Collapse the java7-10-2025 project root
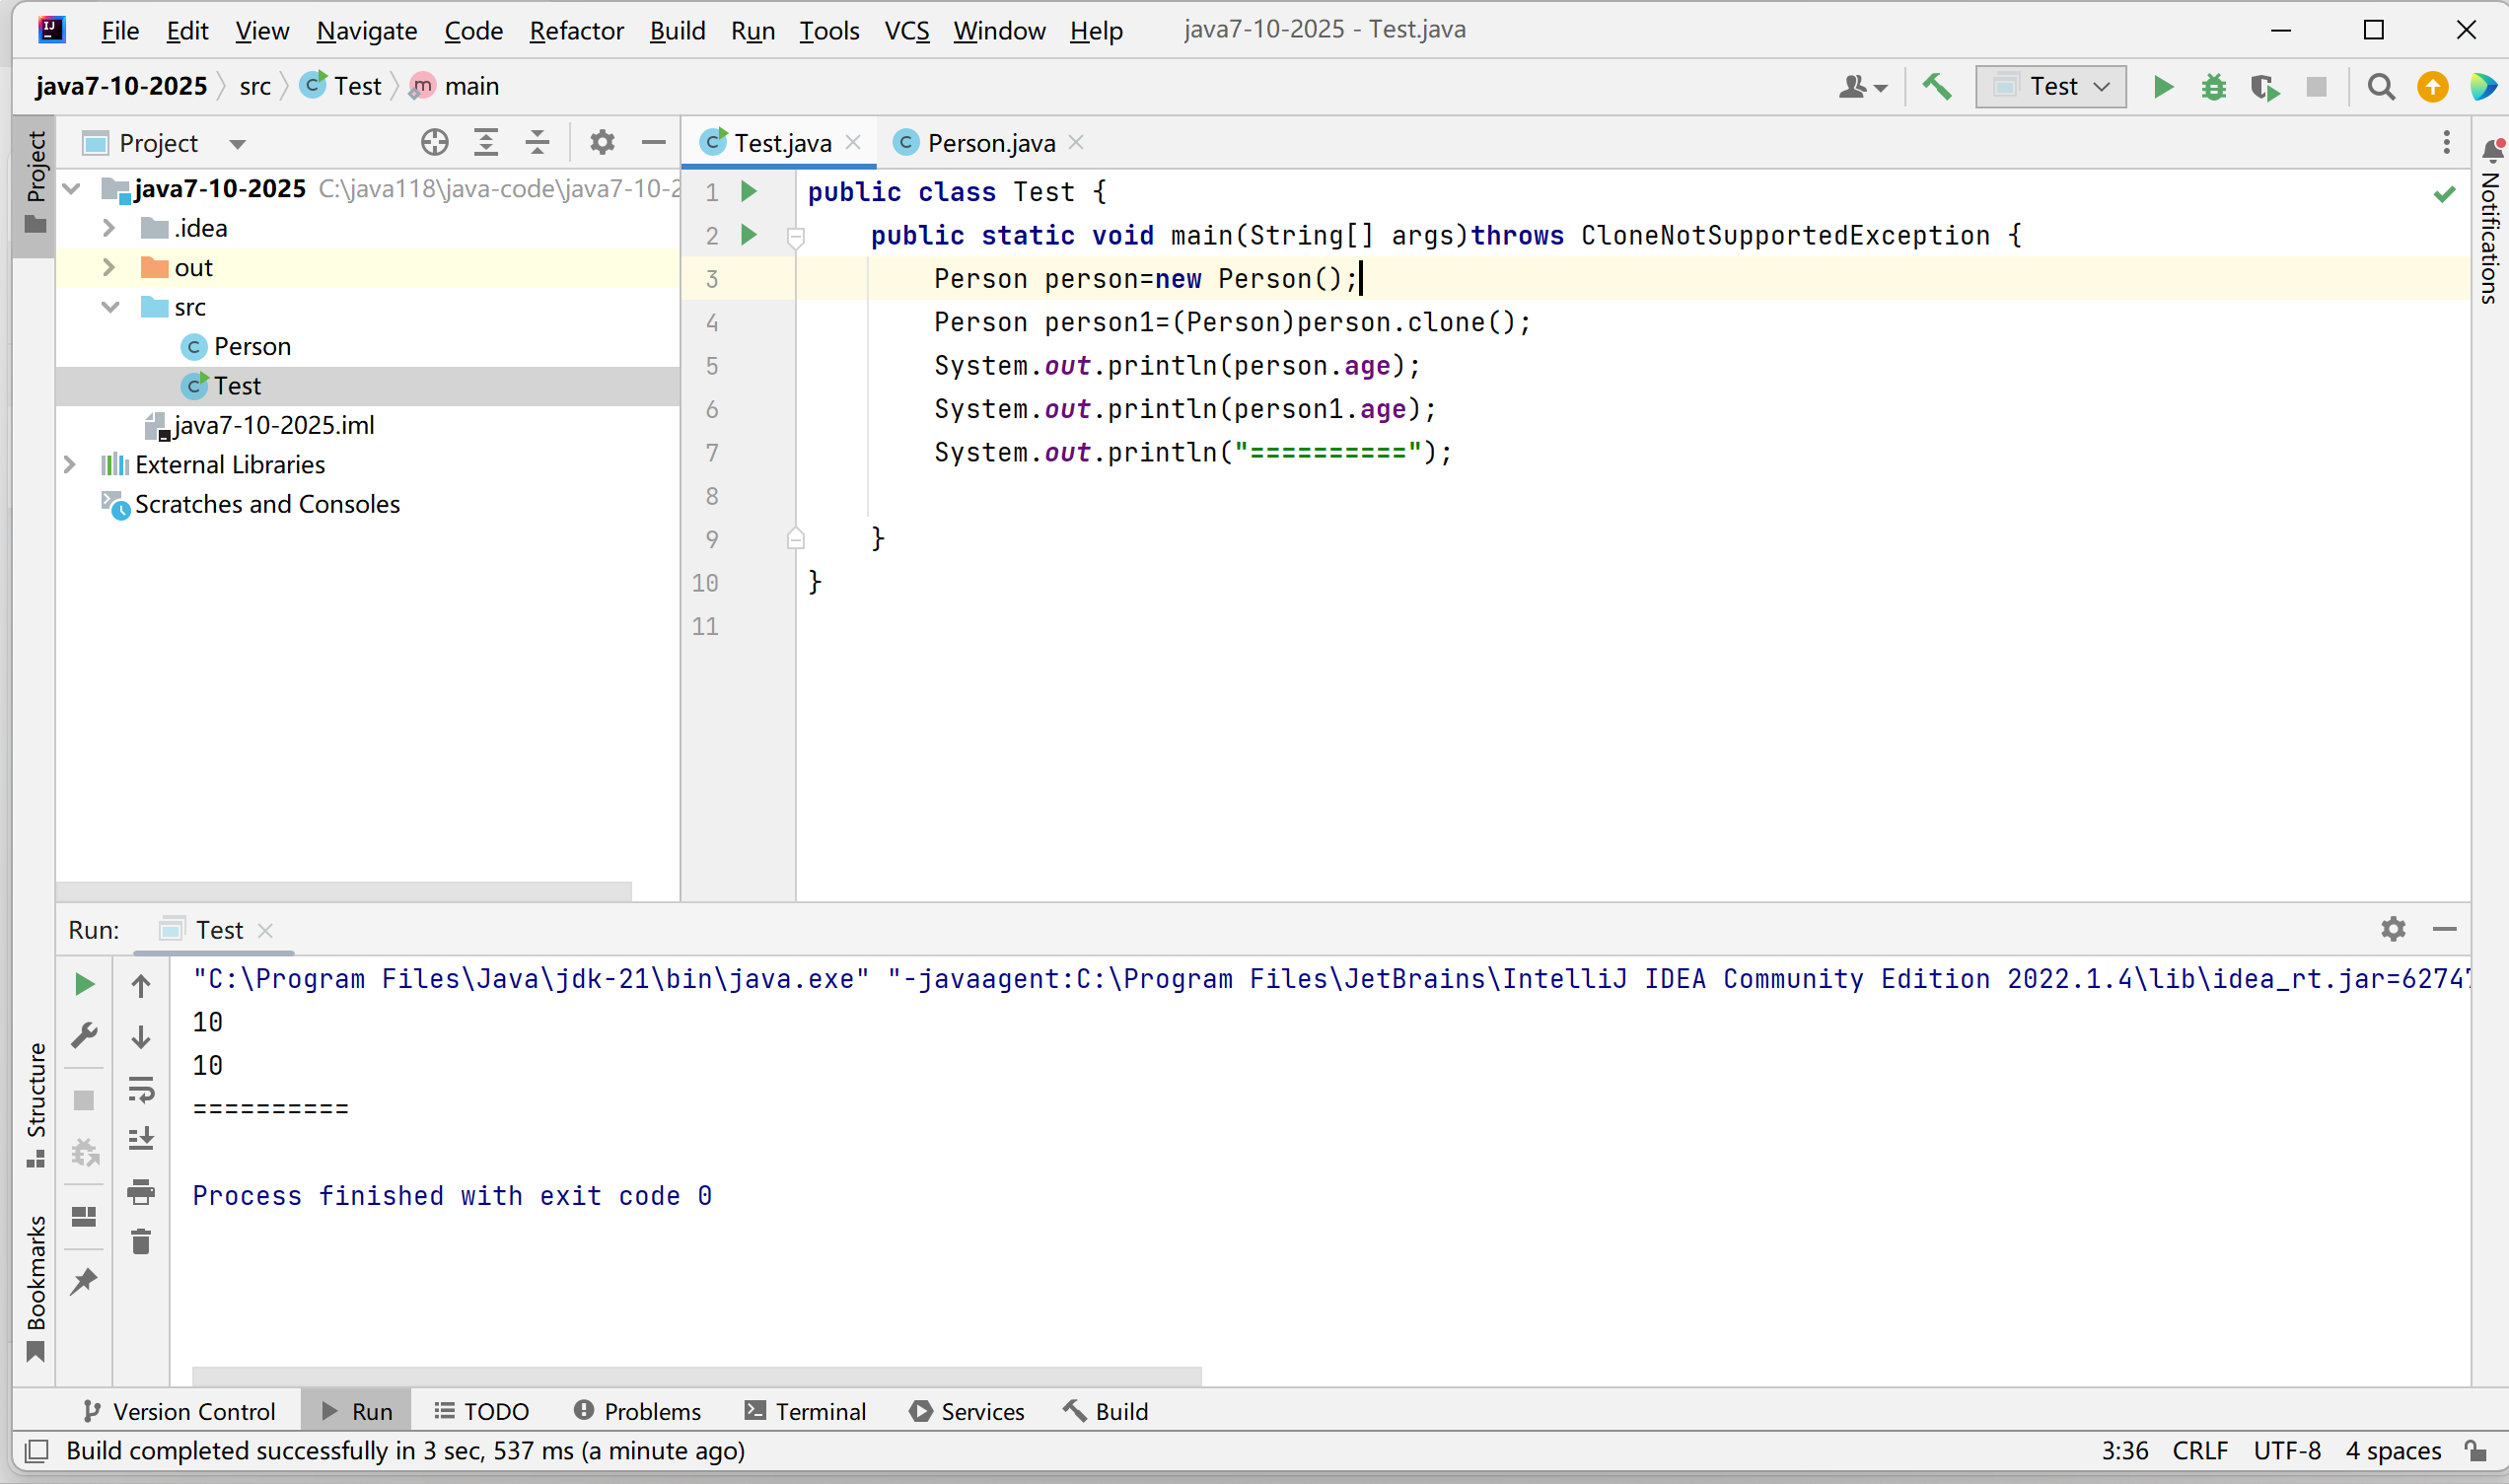This screenshot has width=2509, height=1484. (x=72, y=188)
